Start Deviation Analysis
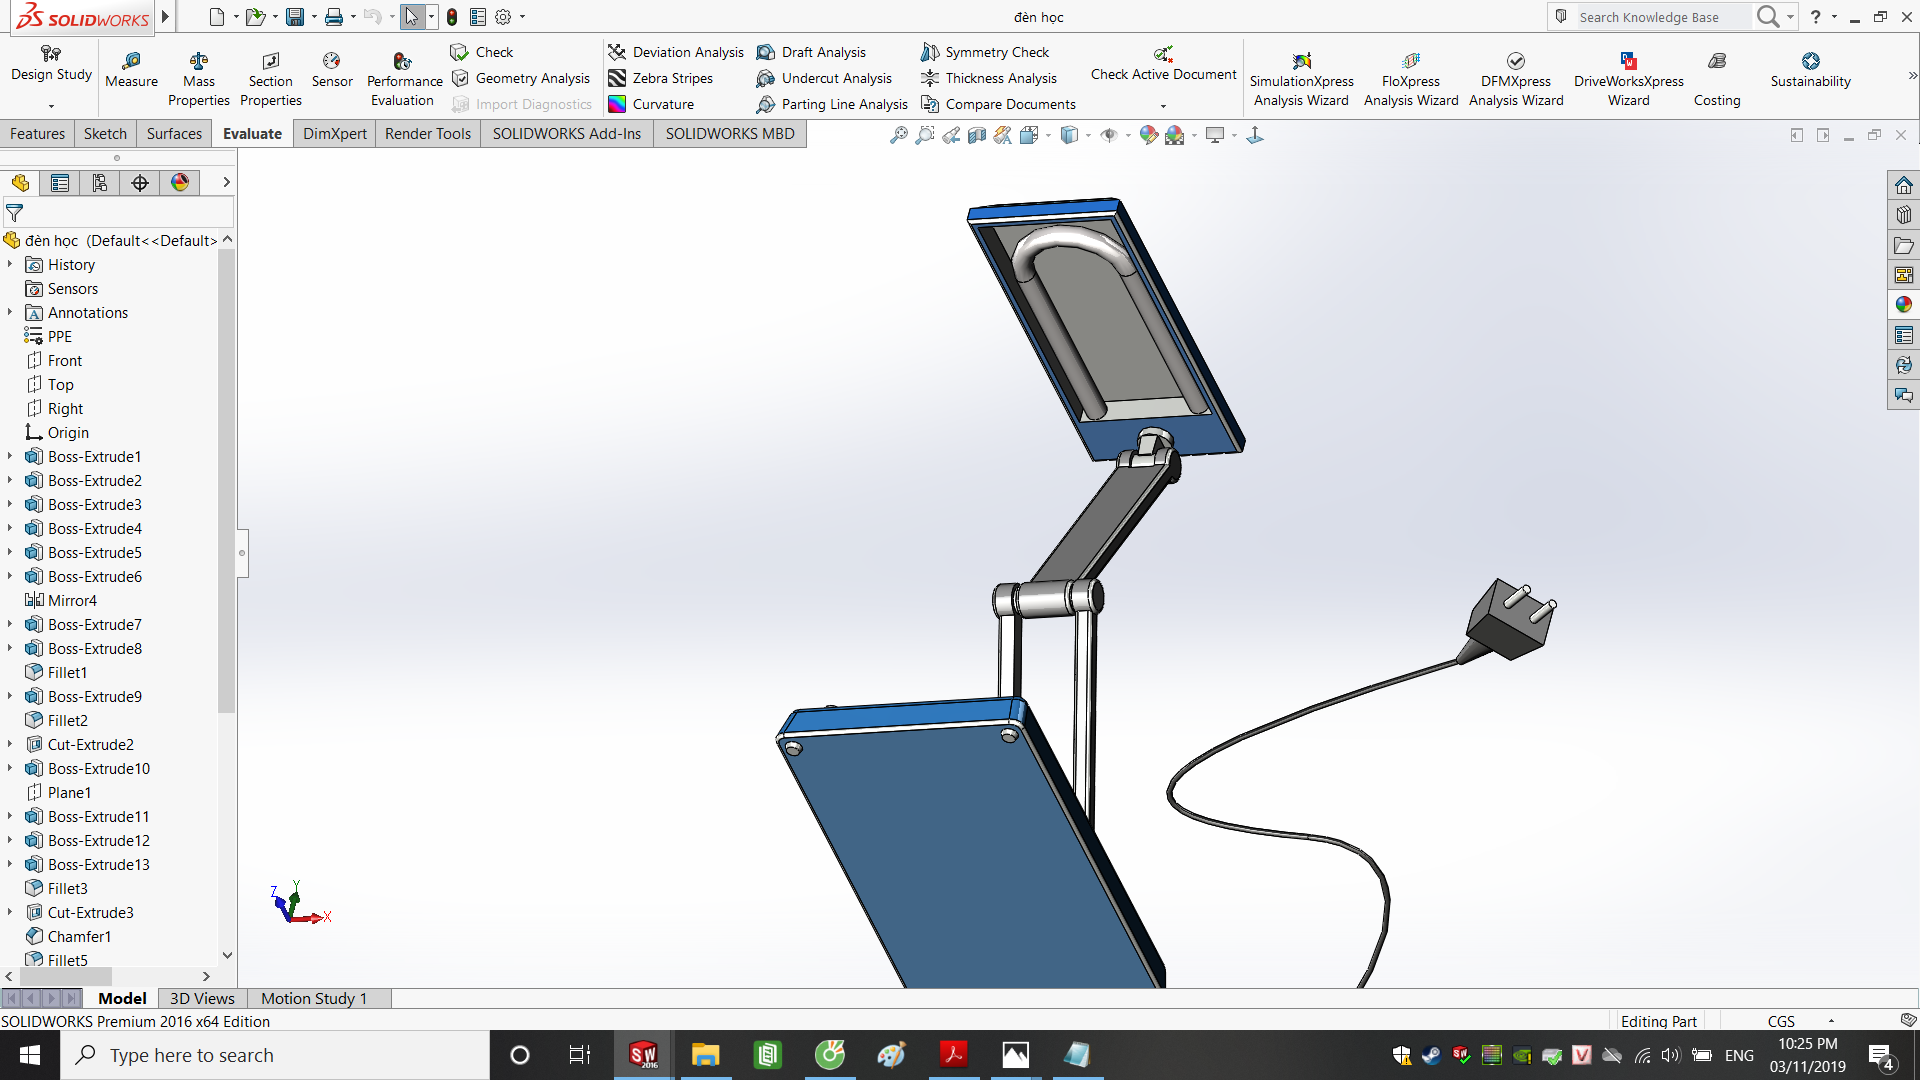 [x=676, y=52]
